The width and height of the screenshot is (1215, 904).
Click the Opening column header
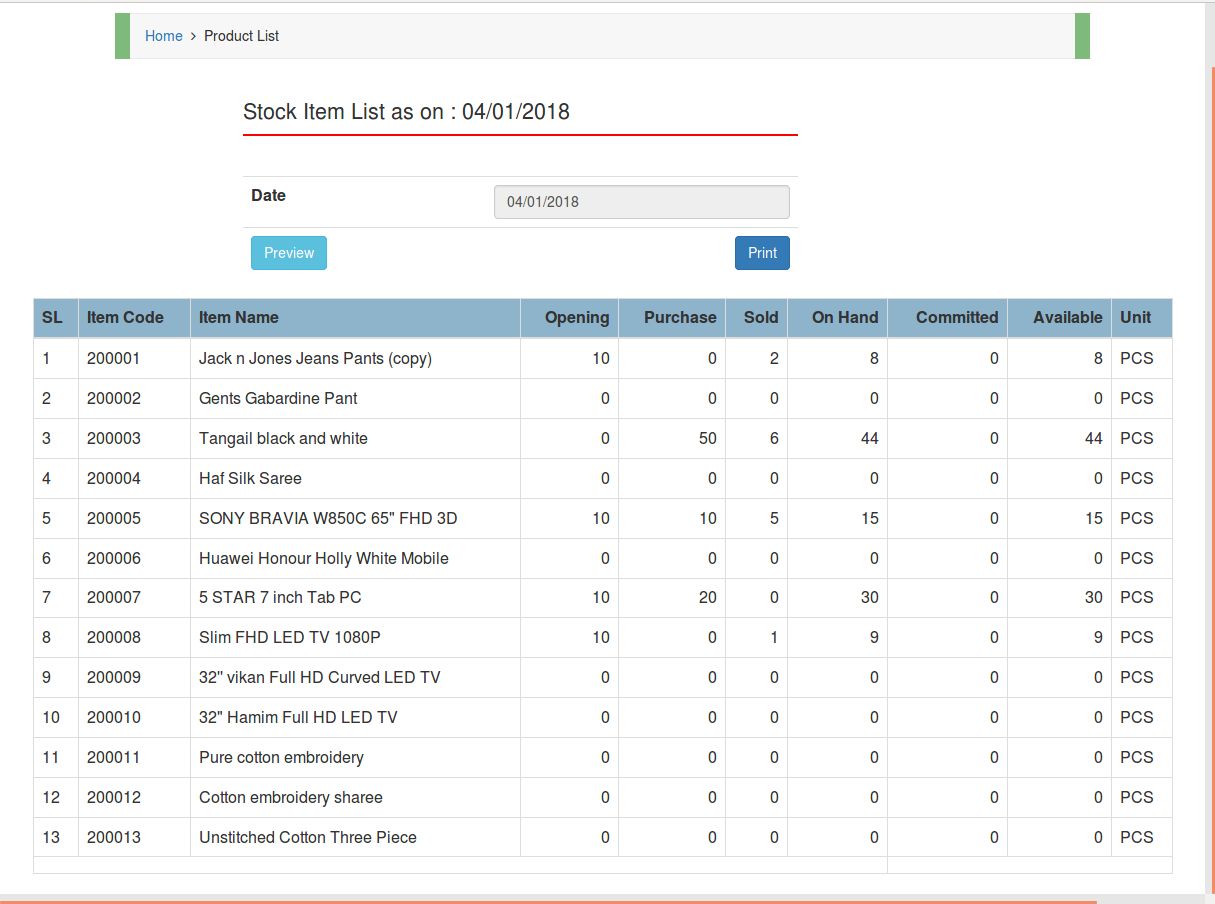[x=576, y=317]
